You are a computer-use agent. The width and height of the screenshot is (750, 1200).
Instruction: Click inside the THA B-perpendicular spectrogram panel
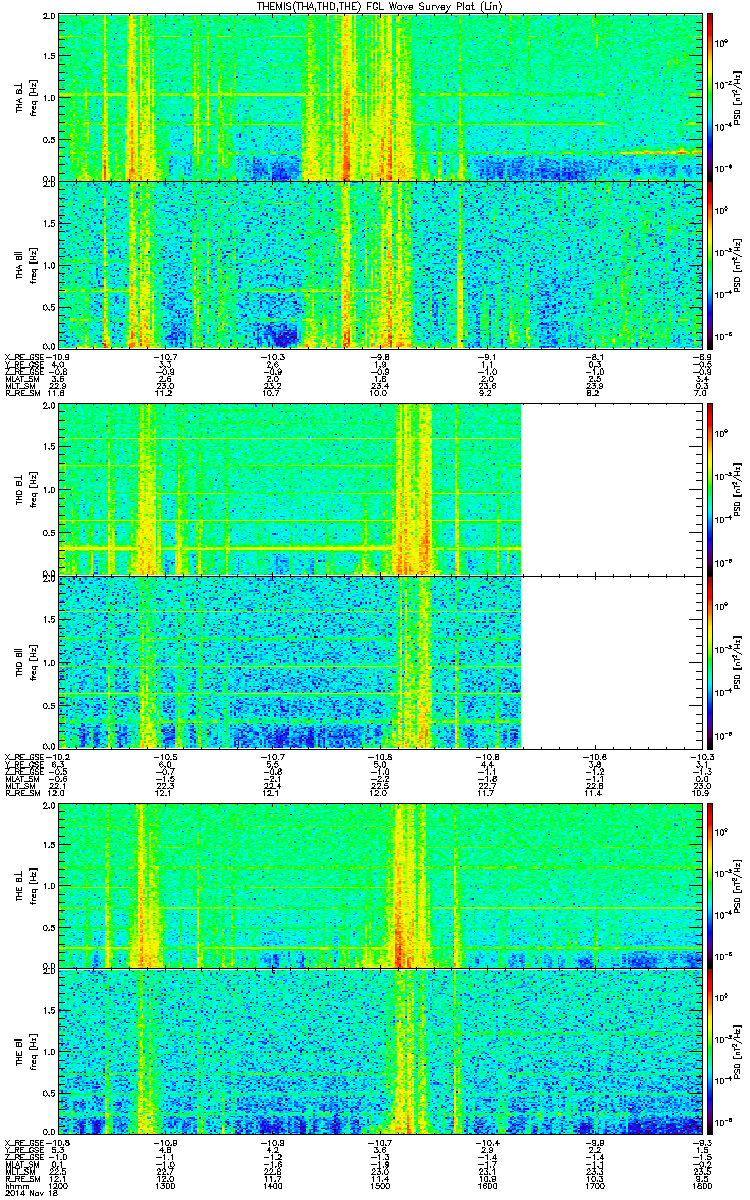pyautogui.click(x=379, y=97)
